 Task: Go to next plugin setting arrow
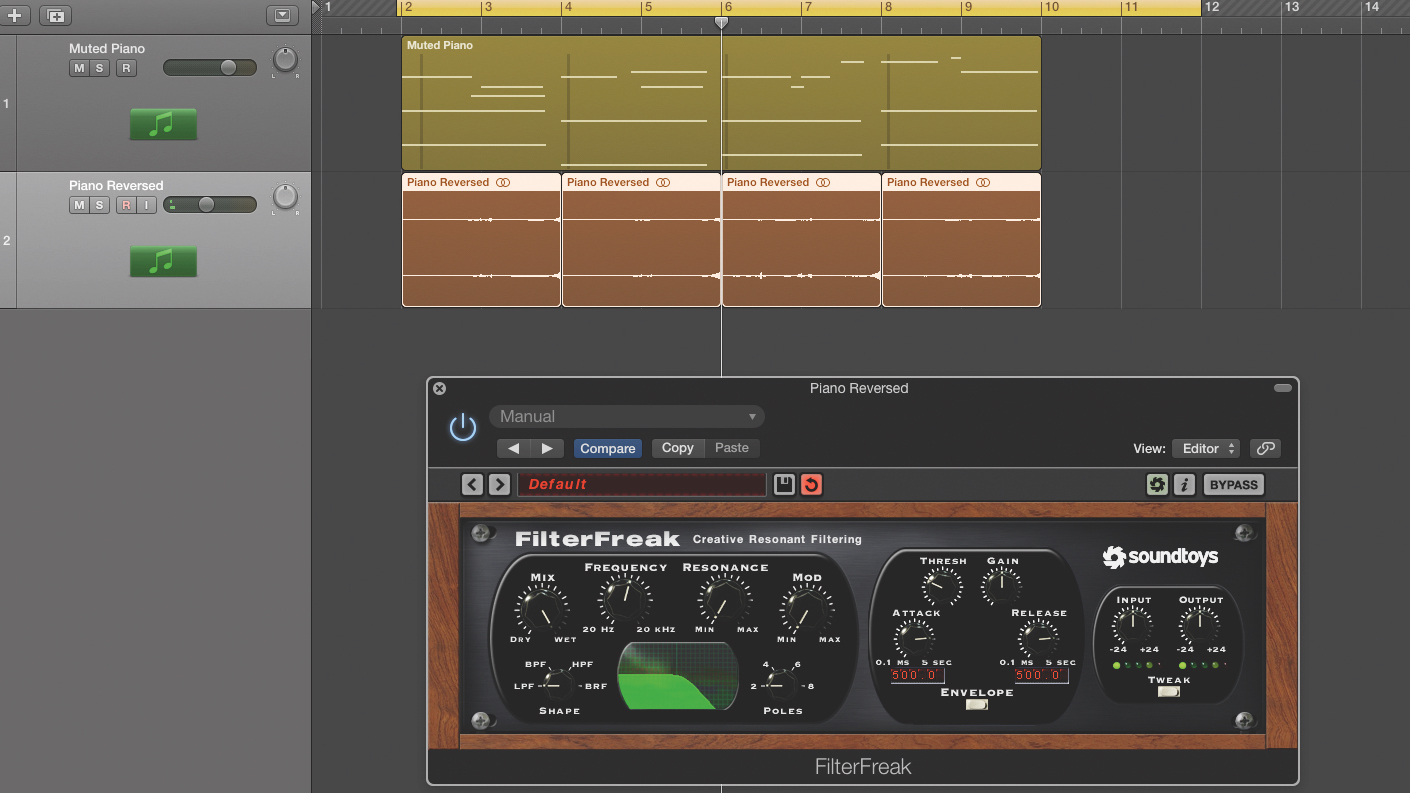click(547, 448)
